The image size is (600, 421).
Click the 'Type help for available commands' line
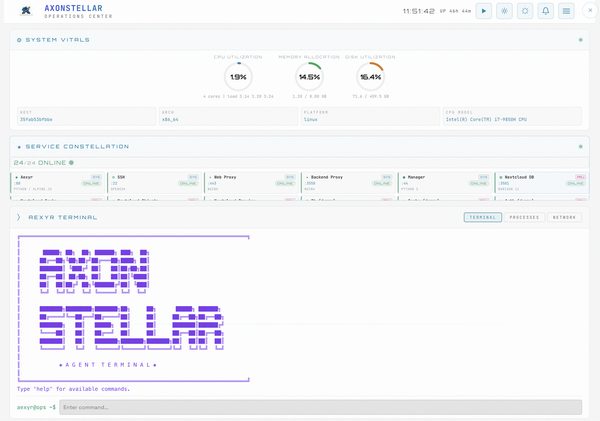[73, 389]
